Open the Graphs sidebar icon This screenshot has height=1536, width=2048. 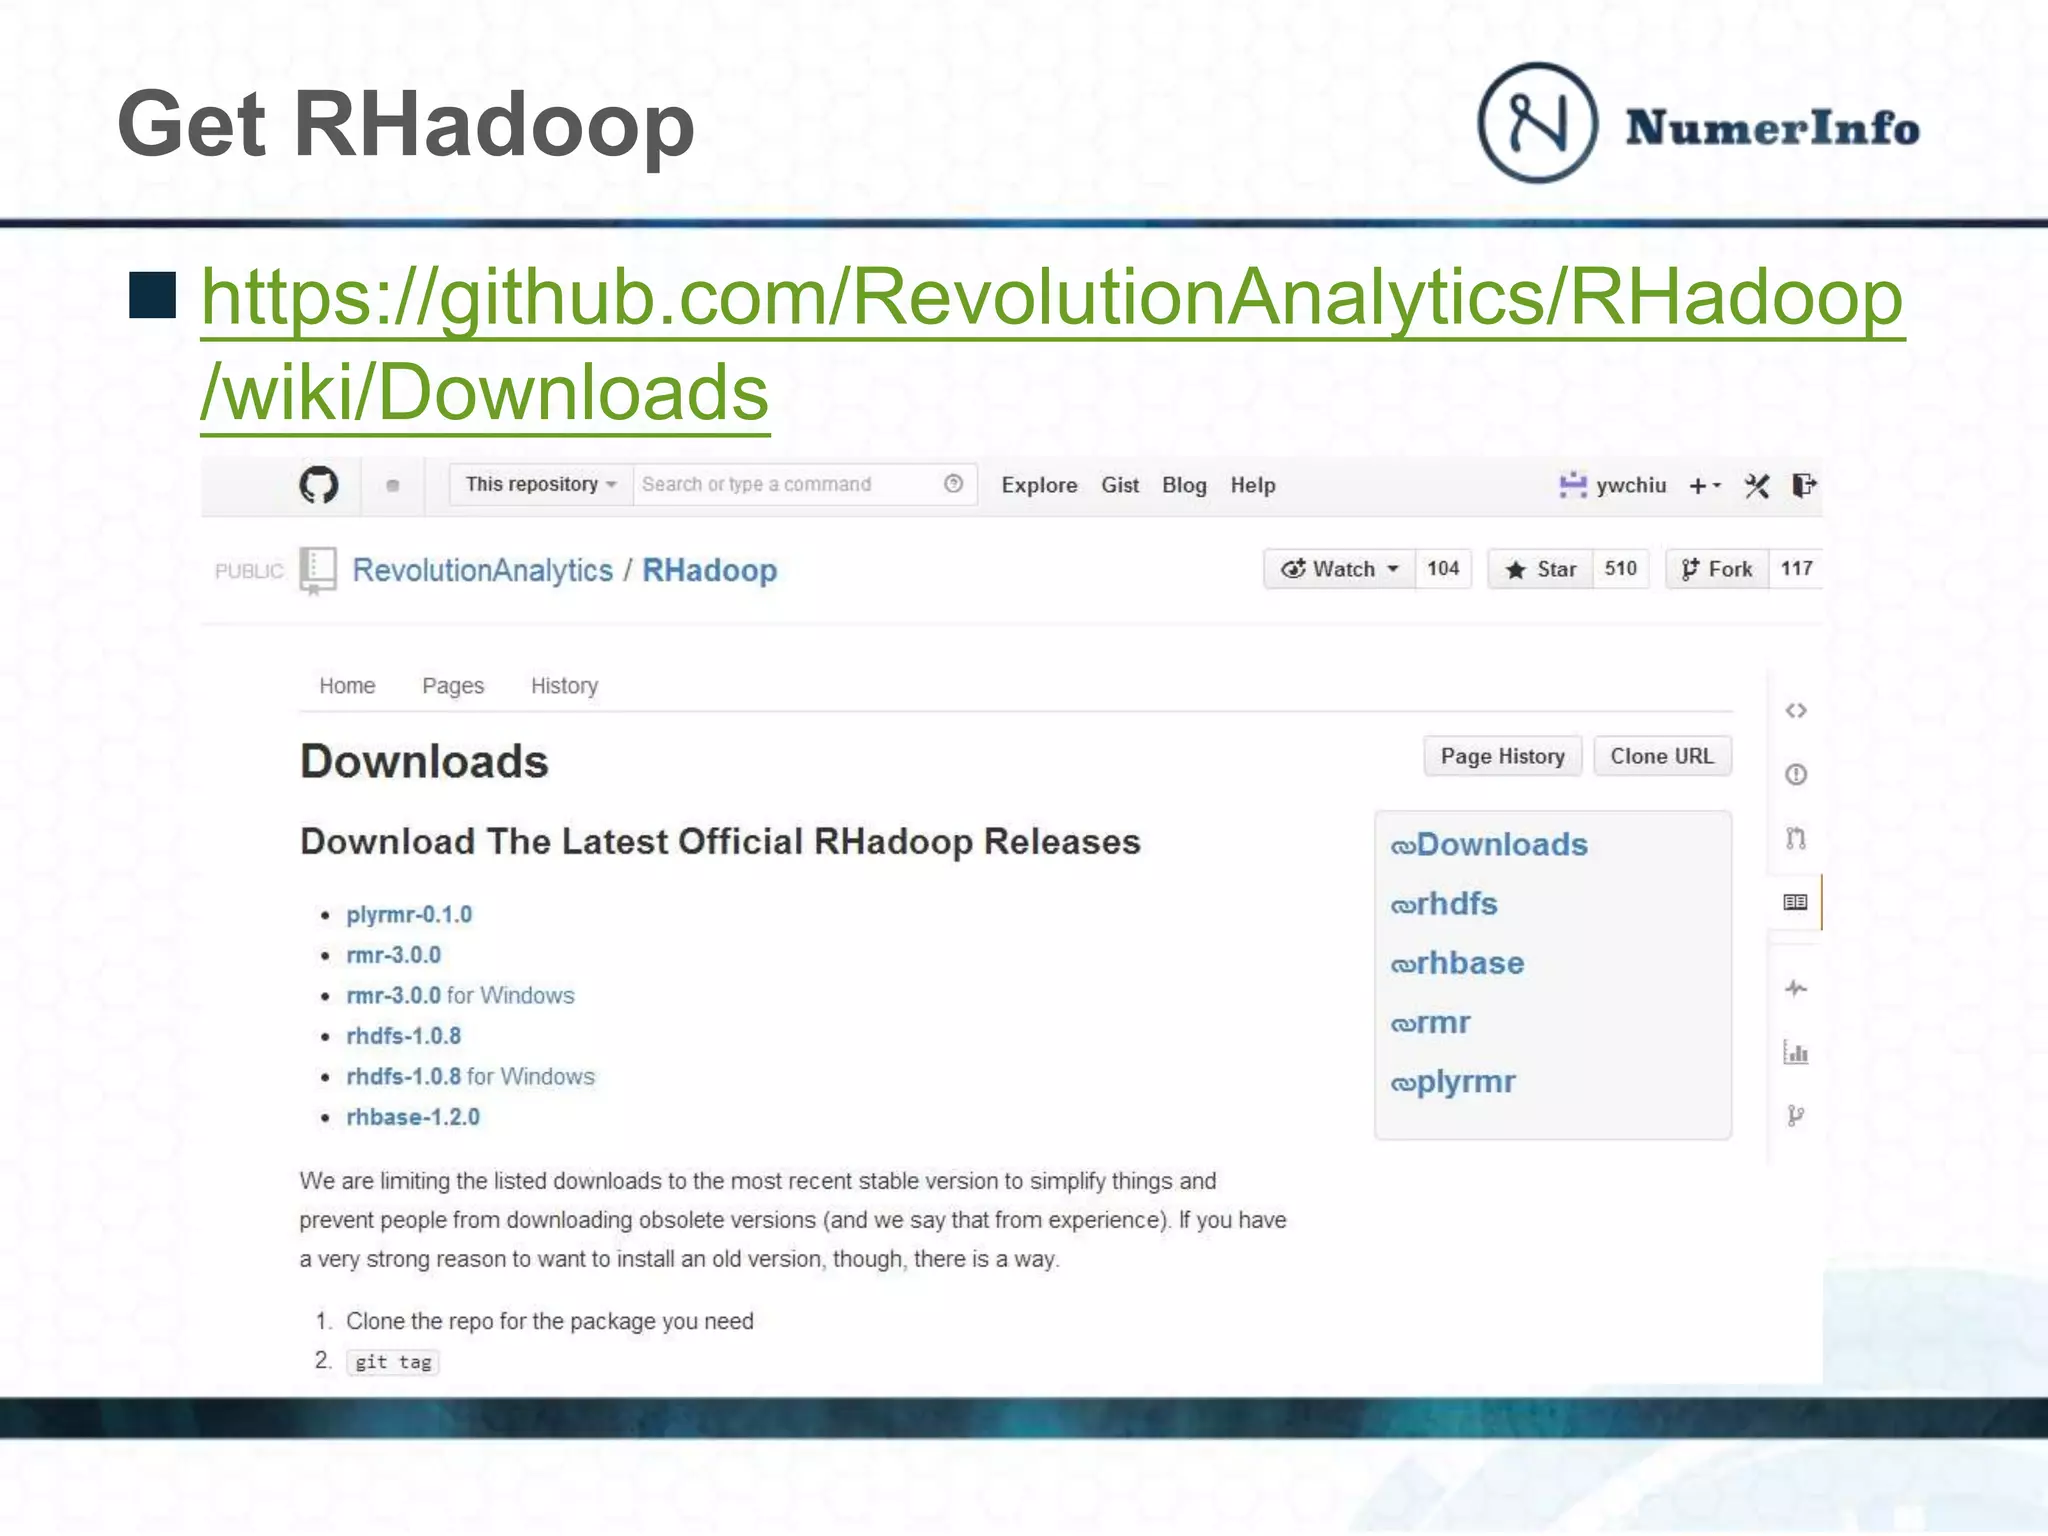click(x=1796, y=1052)
